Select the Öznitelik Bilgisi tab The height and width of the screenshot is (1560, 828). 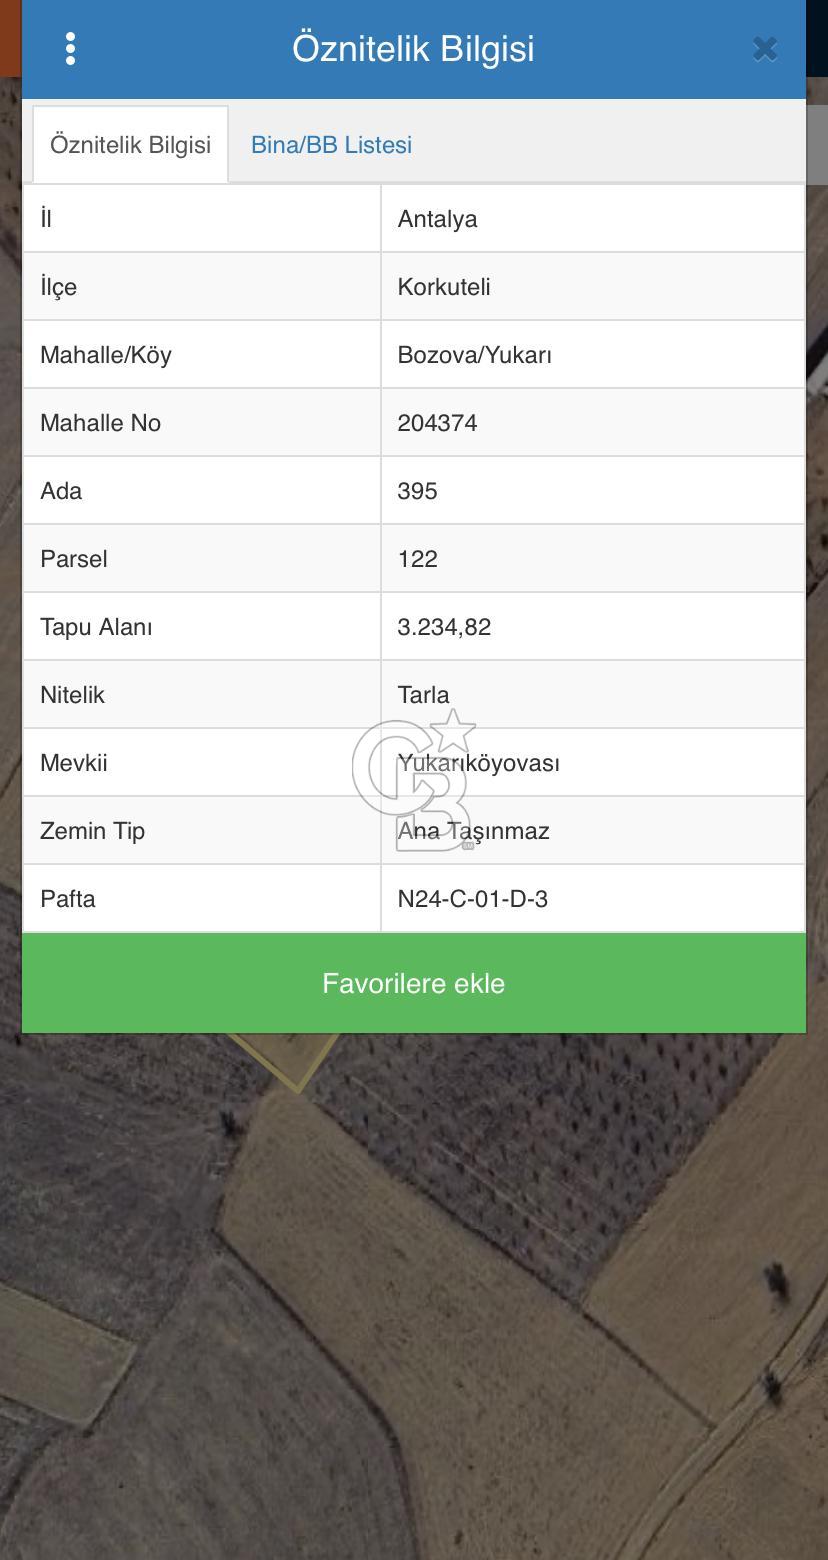[130, 145]
